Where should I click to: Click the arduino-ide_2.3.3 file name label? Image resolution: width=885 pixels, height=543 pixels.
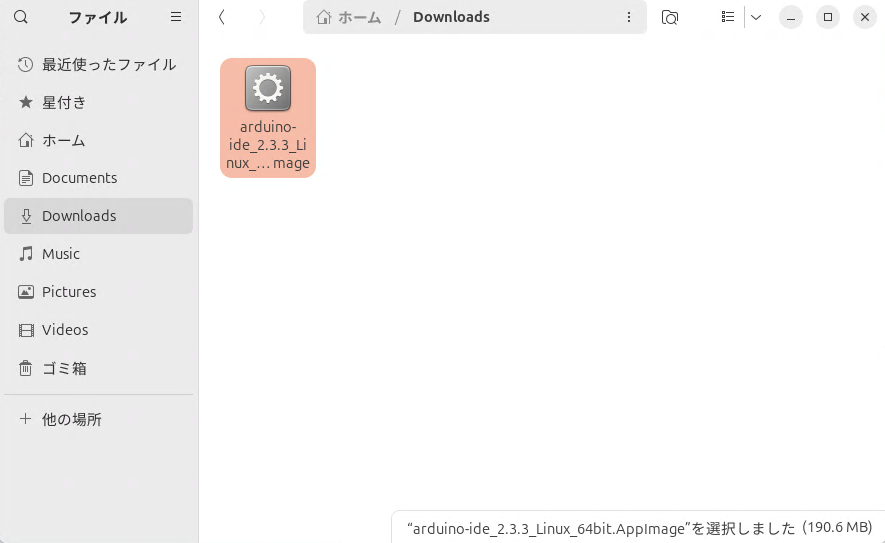(268, 144)
